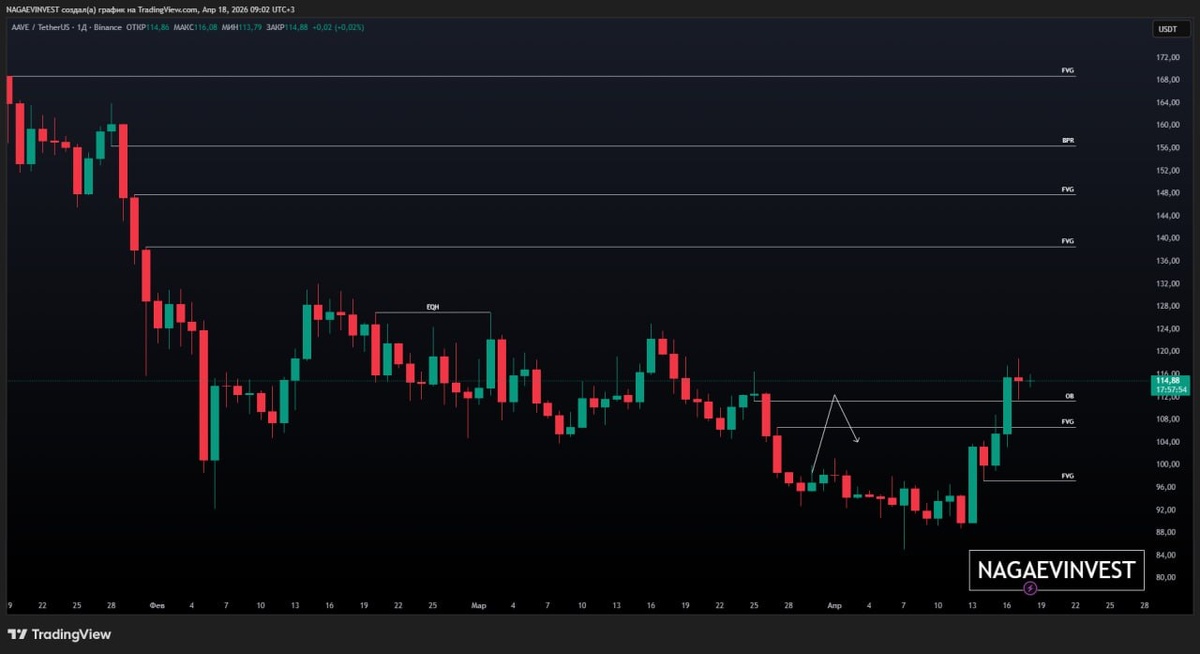Viewport: 1200px width, 654px height.
Task: Click the purple lightning event marker
Action: [1030, 588]
